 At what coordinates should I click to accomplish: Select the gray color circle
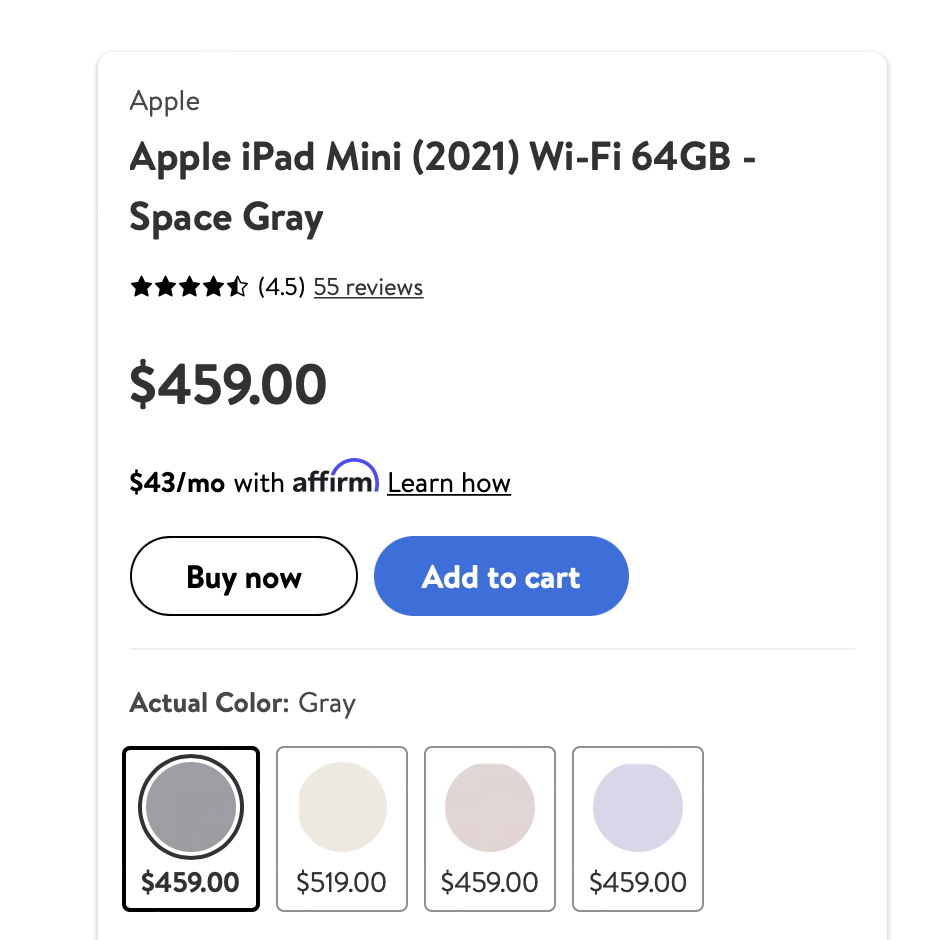pyautogui.click(x=190, y=806)
